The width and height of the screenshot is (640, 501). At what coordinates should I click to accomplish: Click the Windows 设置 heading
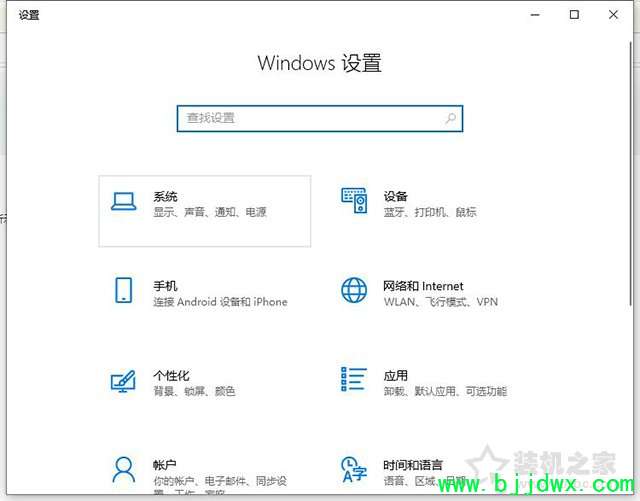click(320, 63)
